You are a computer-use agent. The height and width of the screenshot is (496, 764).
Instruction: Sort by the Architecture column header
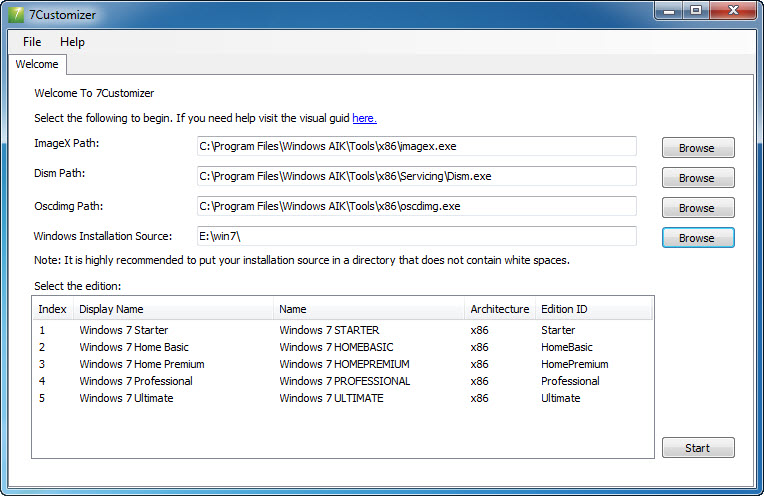[x=500, y=309]
